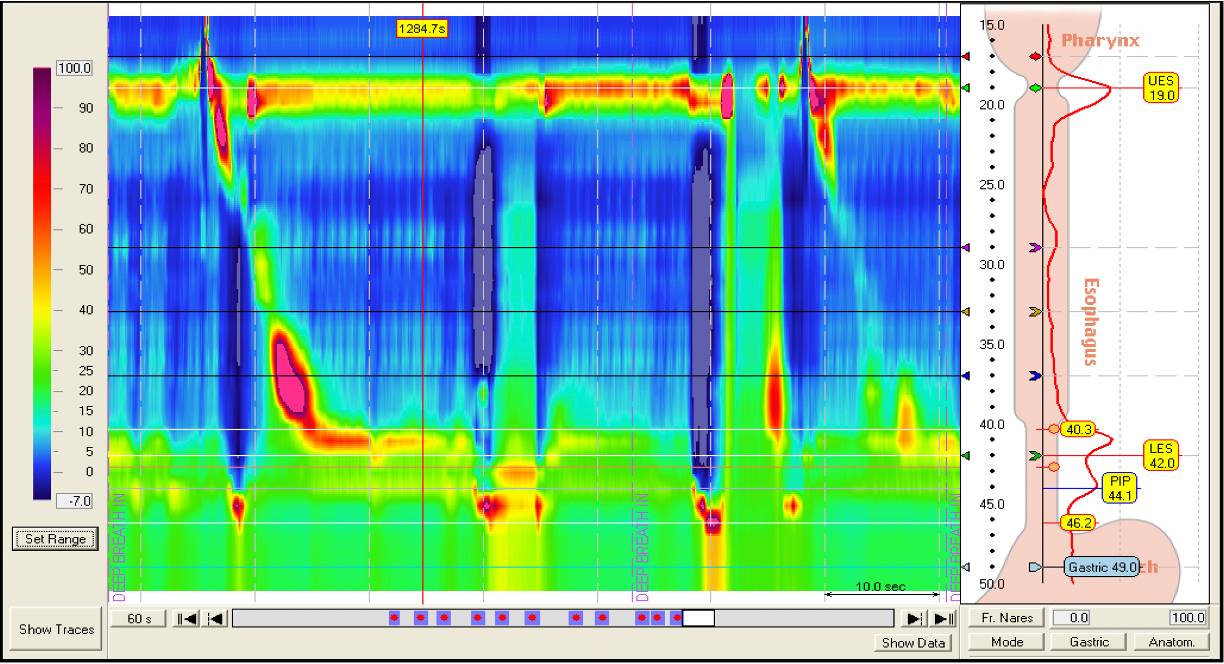Select the LES 42.0 pressure label
Screen dimensions: 1224x664
click(x=1161, y=456)
